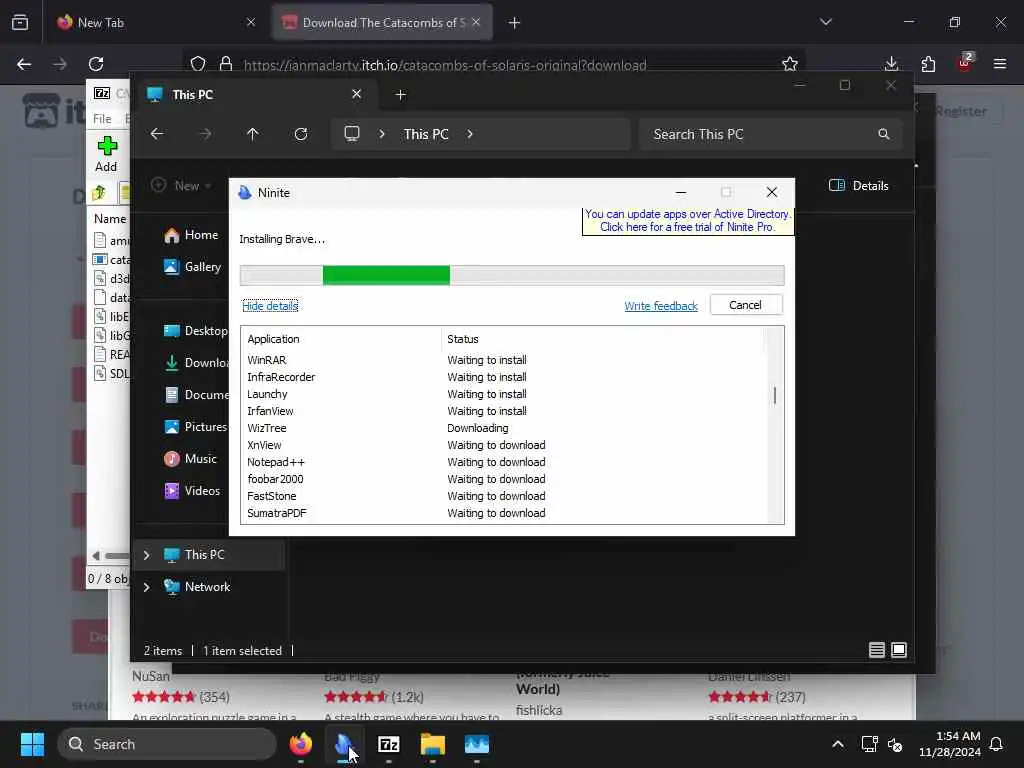Screen dimensions: 1024x768
Task: Open Downloads folder in sidebar
Action: (x=196, y=362)
